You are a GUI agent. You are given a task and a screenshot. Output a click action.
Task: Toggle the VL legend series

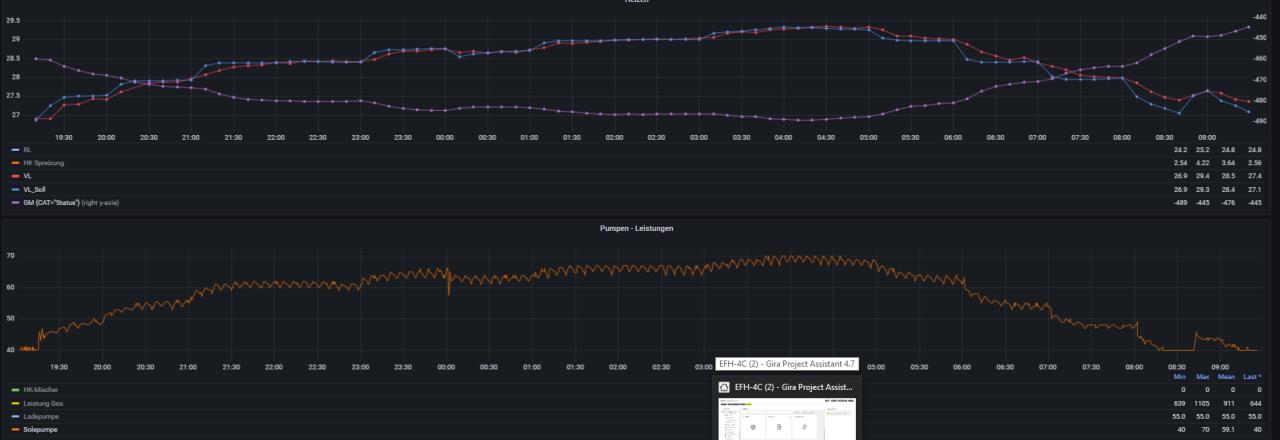click(x=27, y=175)
